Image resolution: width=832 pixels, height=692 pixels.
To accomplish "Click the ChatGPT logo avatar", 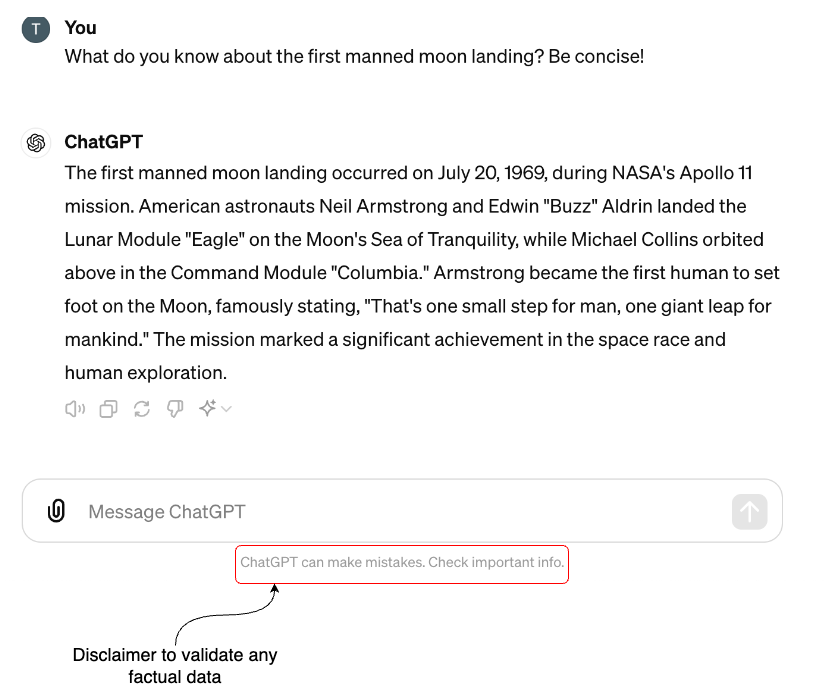I will point(36,143).
